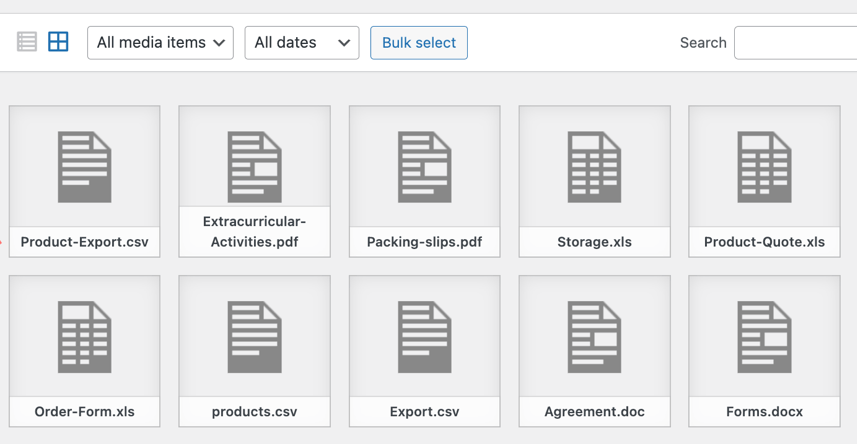Expand the All dates filter
Image resolution: width=857 pixels, height=444 pixels.
(x=301, y=43)
